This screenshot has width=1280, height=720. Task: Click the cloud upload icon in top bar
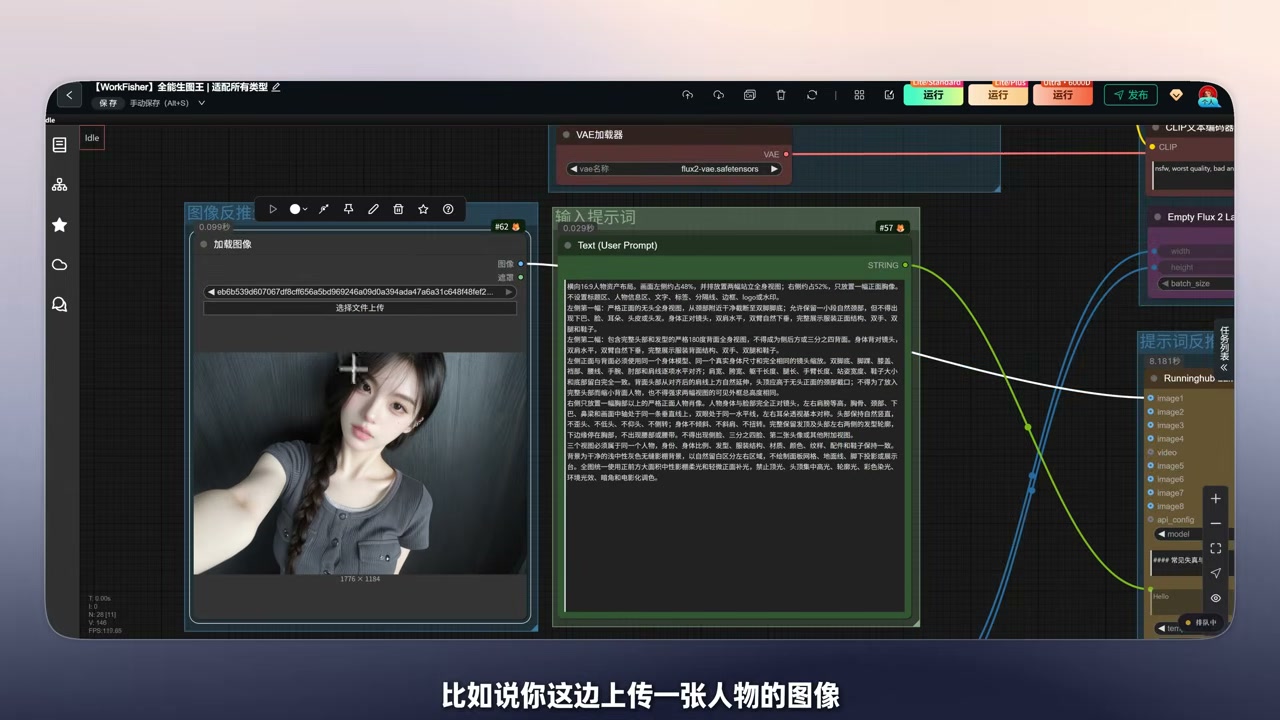click(x=687, y=95)
